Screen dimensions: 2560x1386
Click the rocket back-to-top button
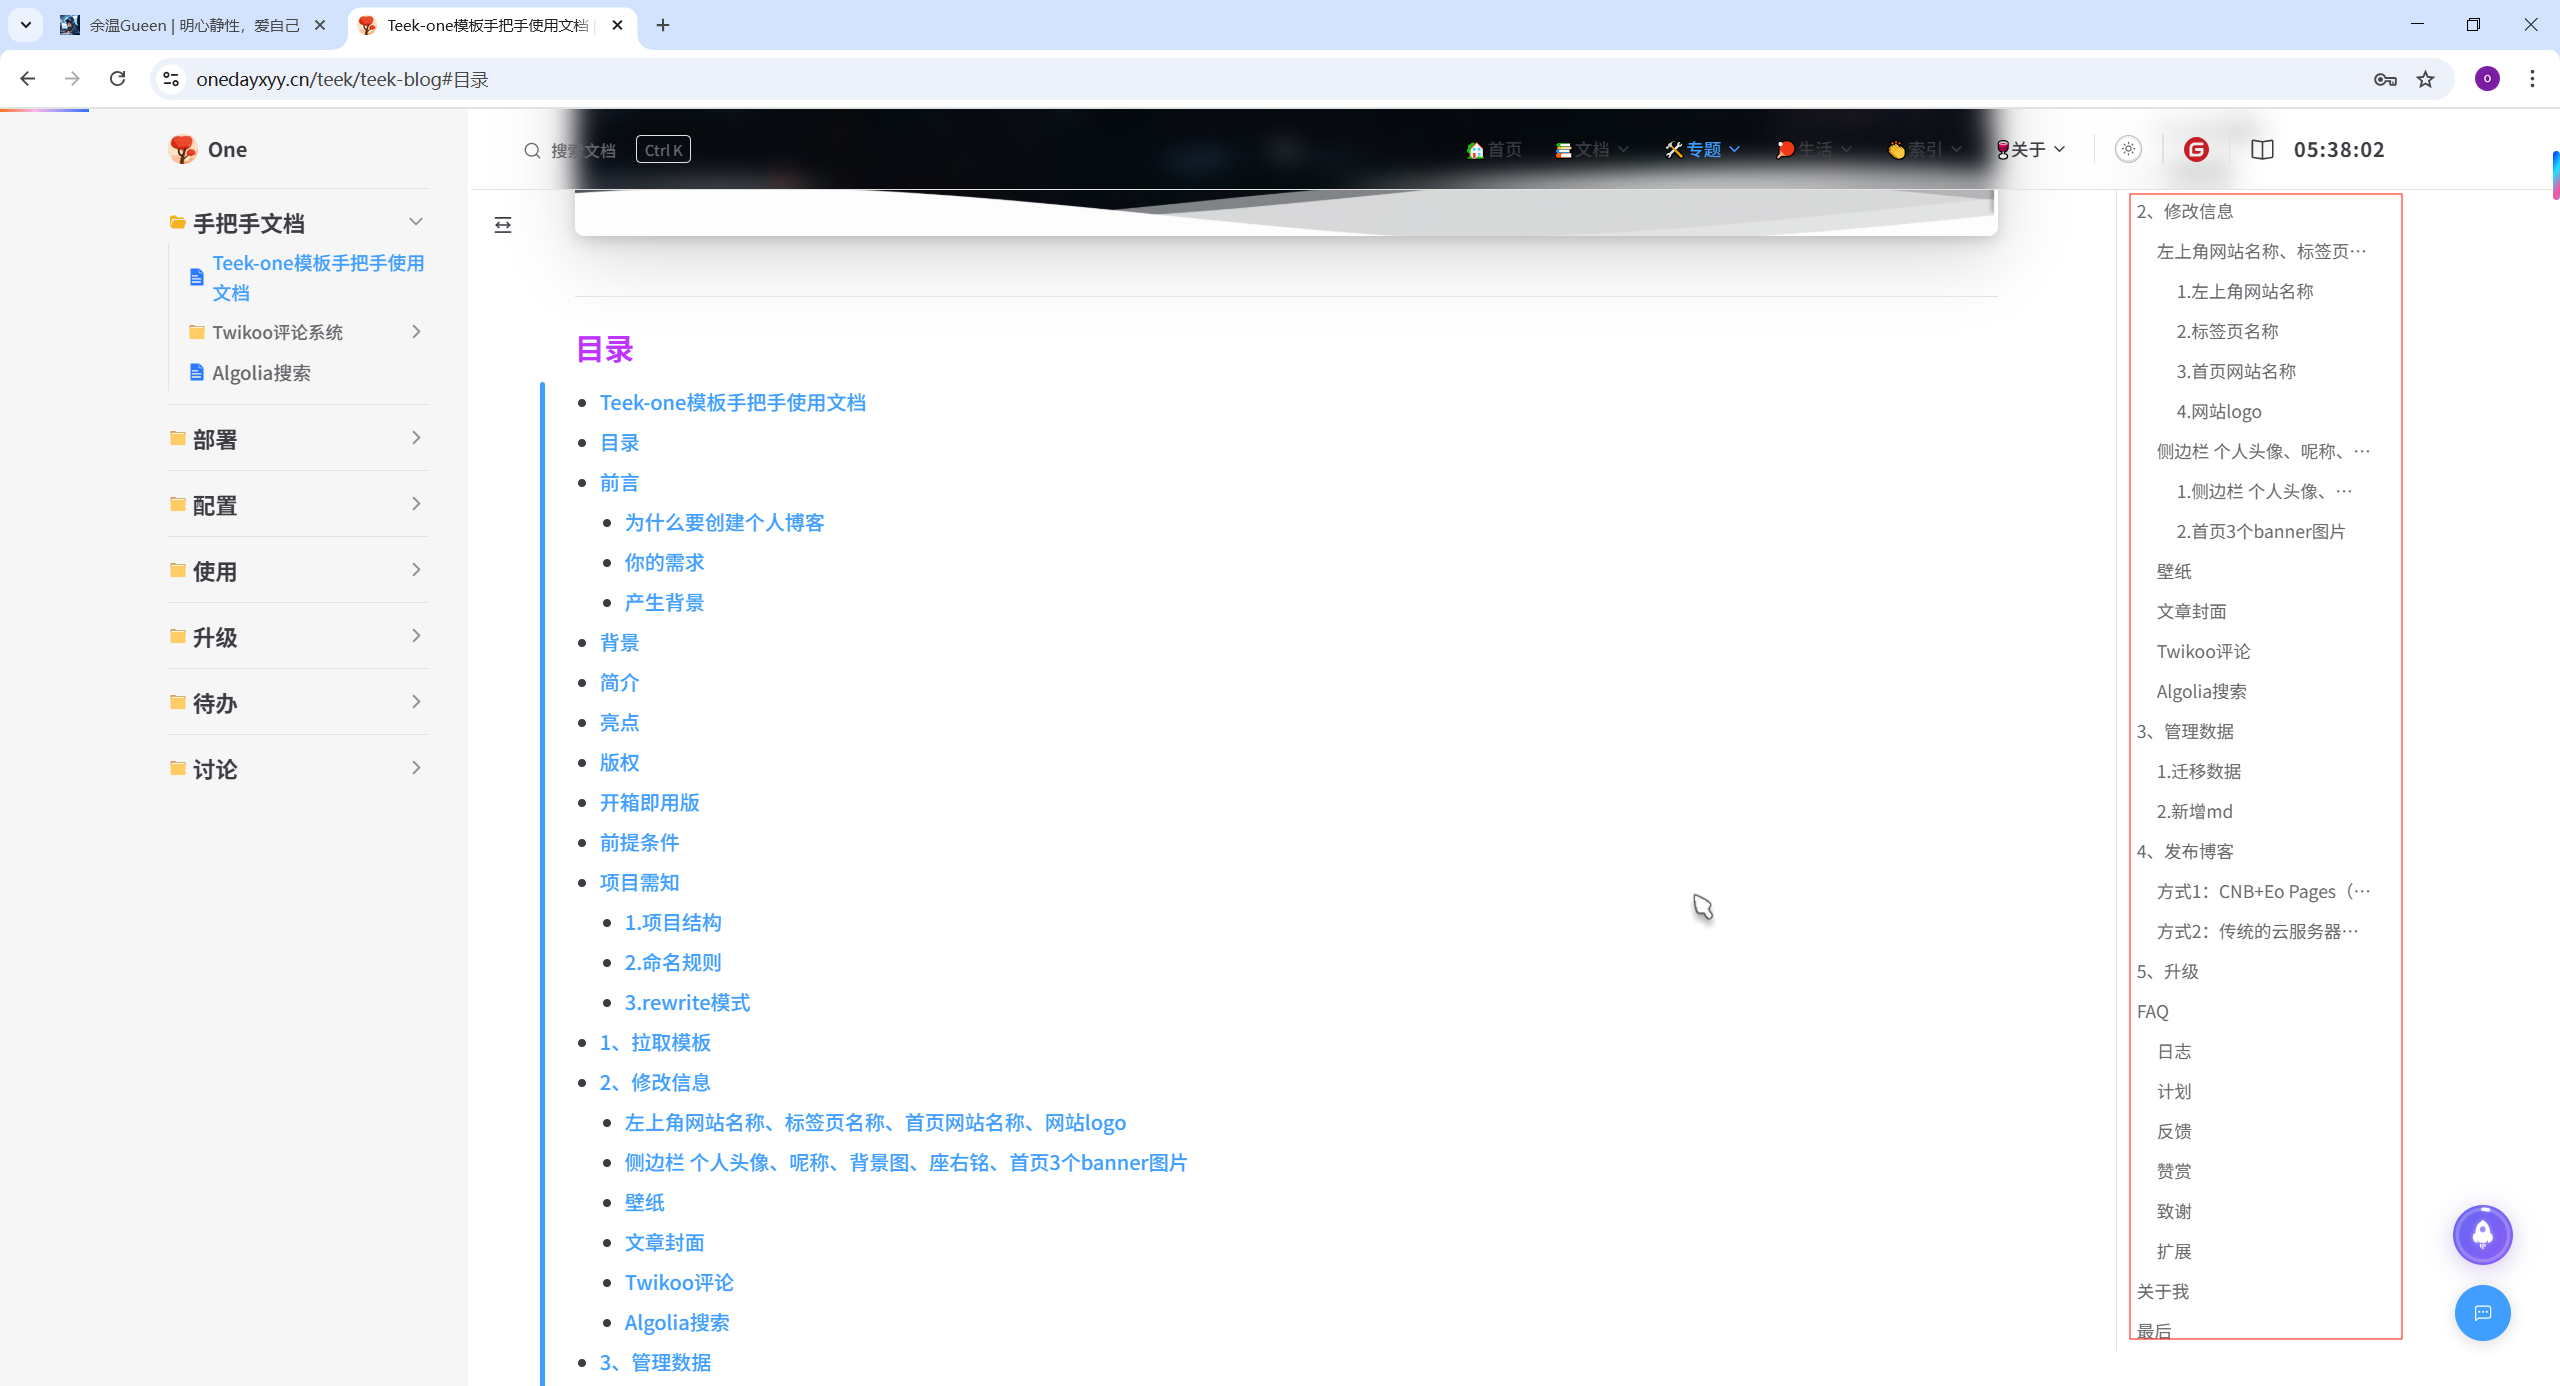pyautogui.click(x=2482, y=1235)
